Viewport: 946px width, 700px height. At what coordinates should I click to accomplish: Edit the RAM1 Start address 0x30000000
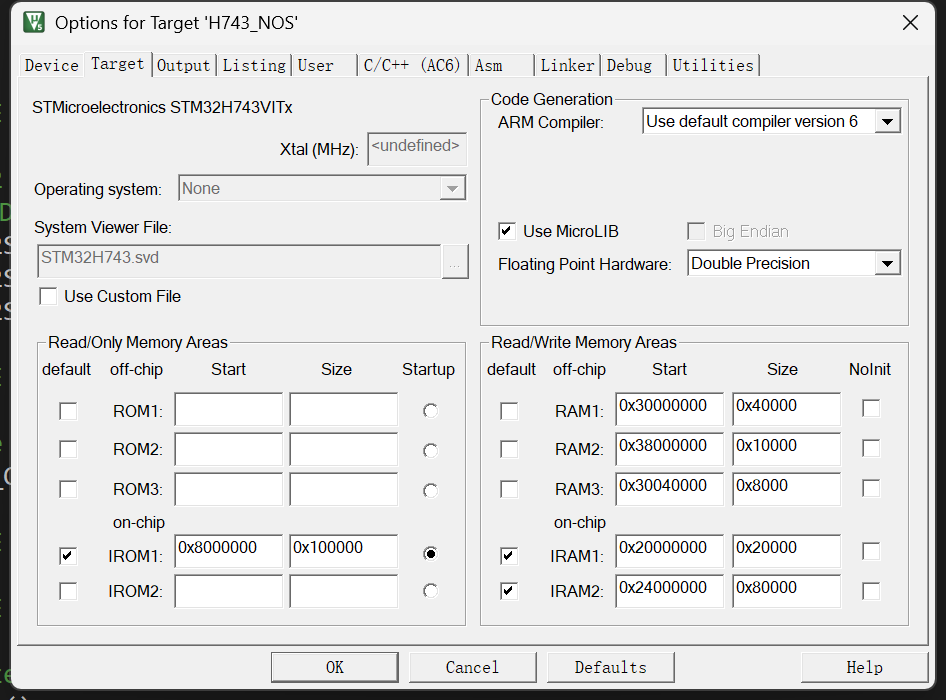click(670, 409)
